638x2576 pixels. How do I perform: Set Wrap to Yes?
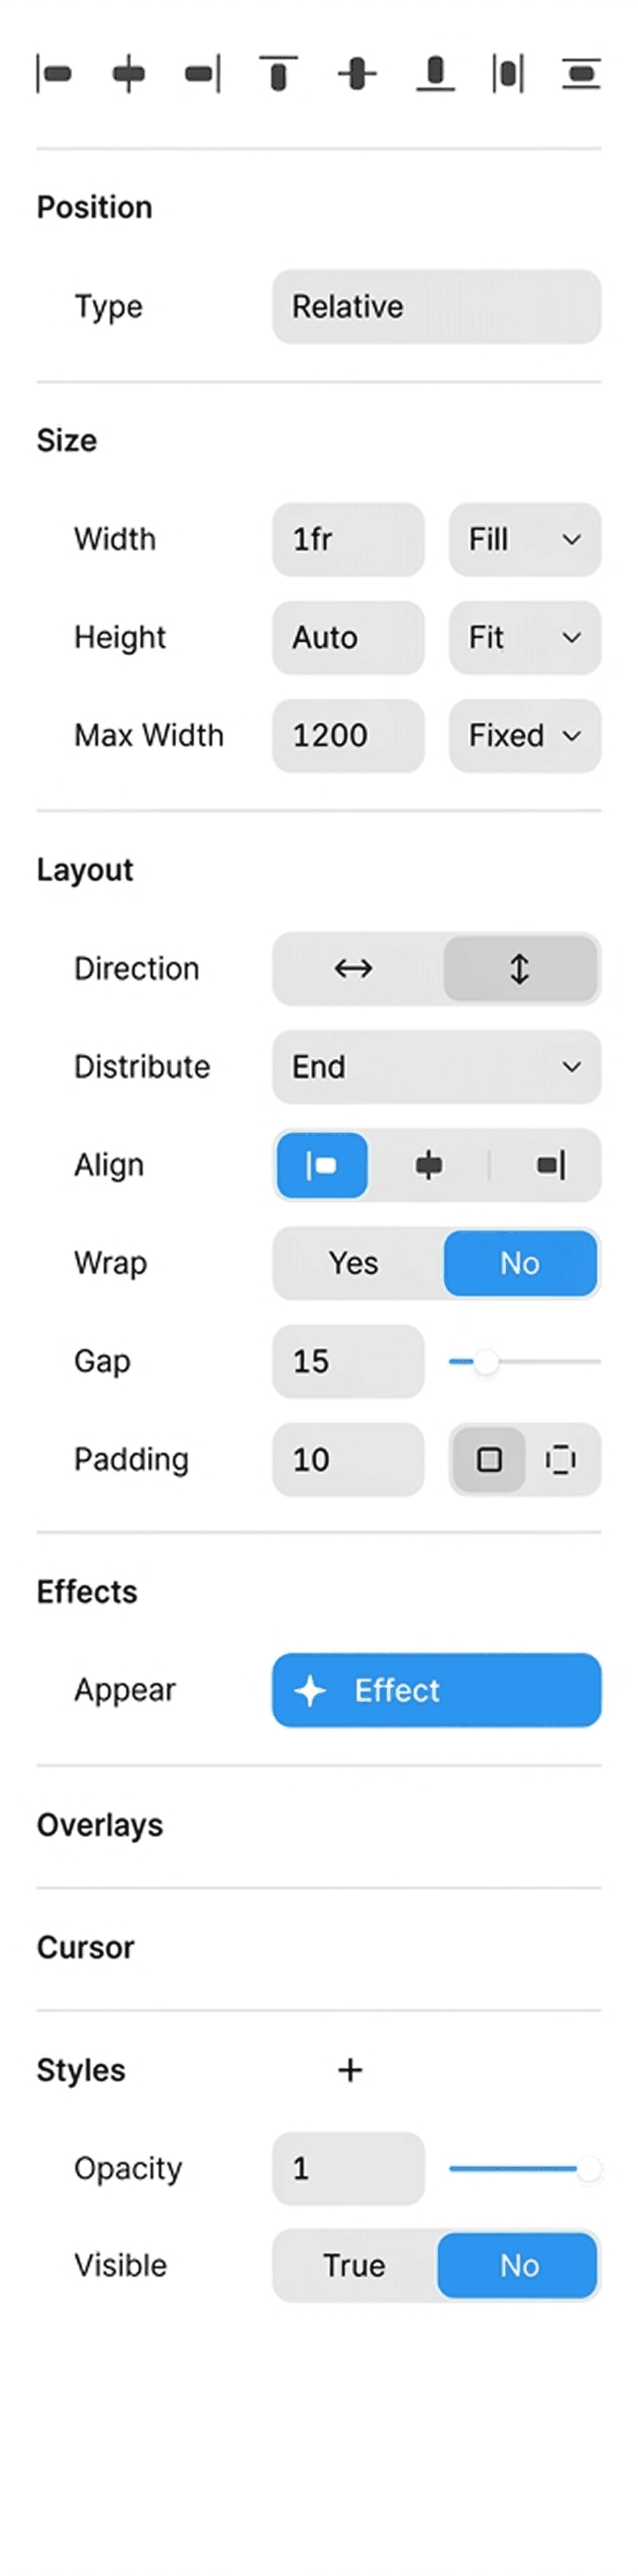point(354,1263)
